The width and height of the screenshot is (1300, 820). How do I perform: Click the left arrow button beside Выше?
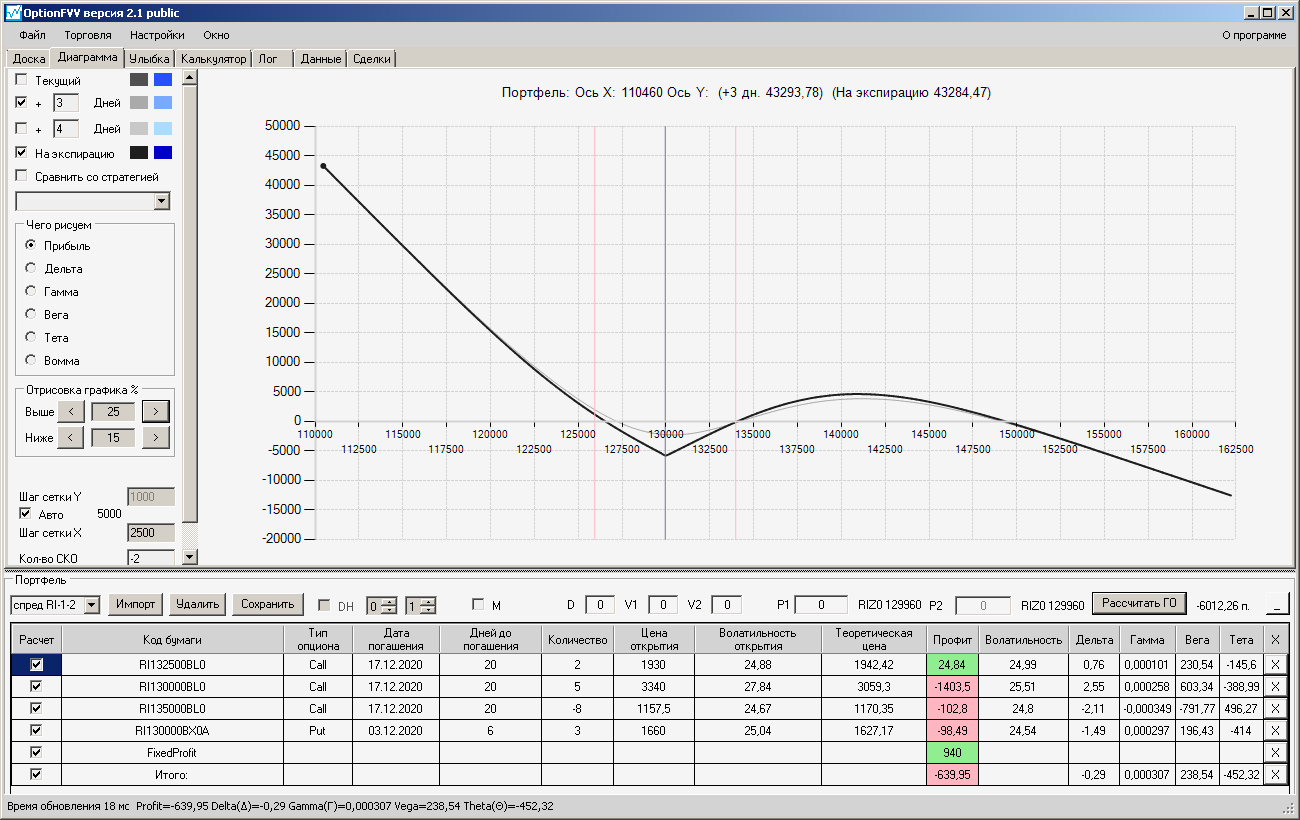pos(70,411)
